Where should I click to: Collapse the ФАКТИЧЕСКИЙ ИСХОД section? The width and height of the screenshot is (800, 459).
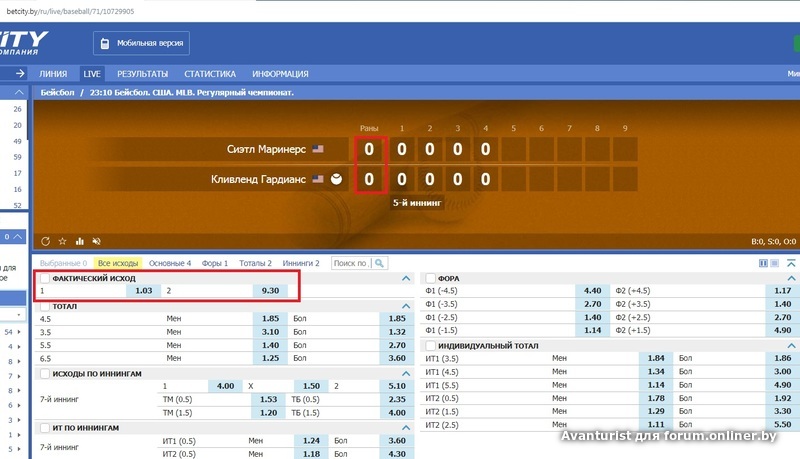coord(406,278)
